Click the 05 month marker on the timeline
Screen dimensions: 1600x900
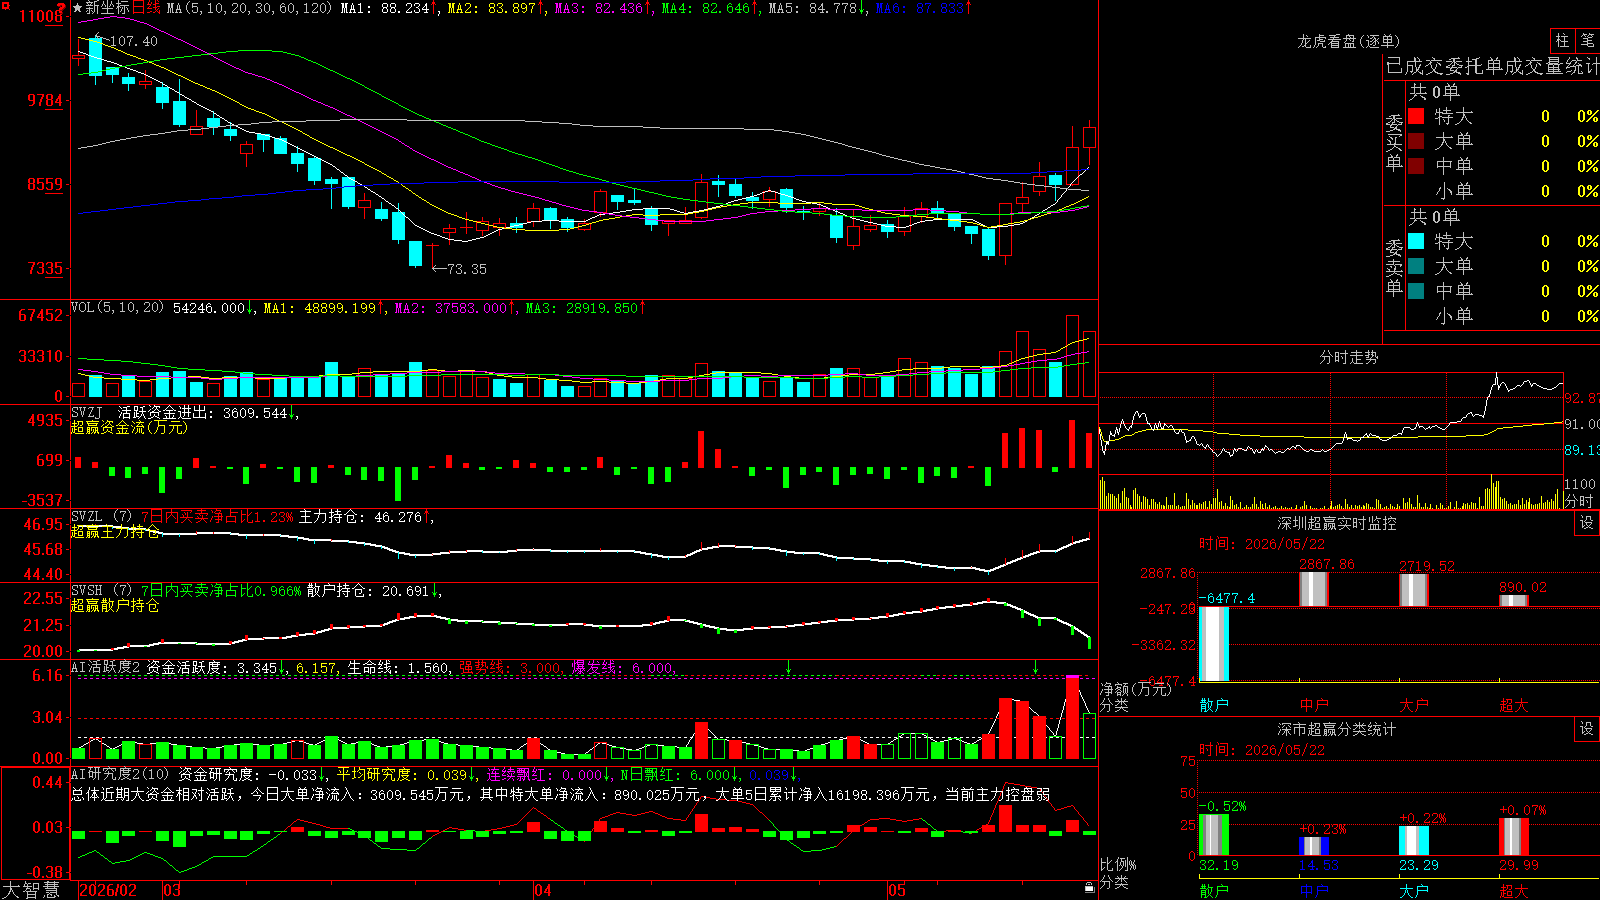click(897, 890)
